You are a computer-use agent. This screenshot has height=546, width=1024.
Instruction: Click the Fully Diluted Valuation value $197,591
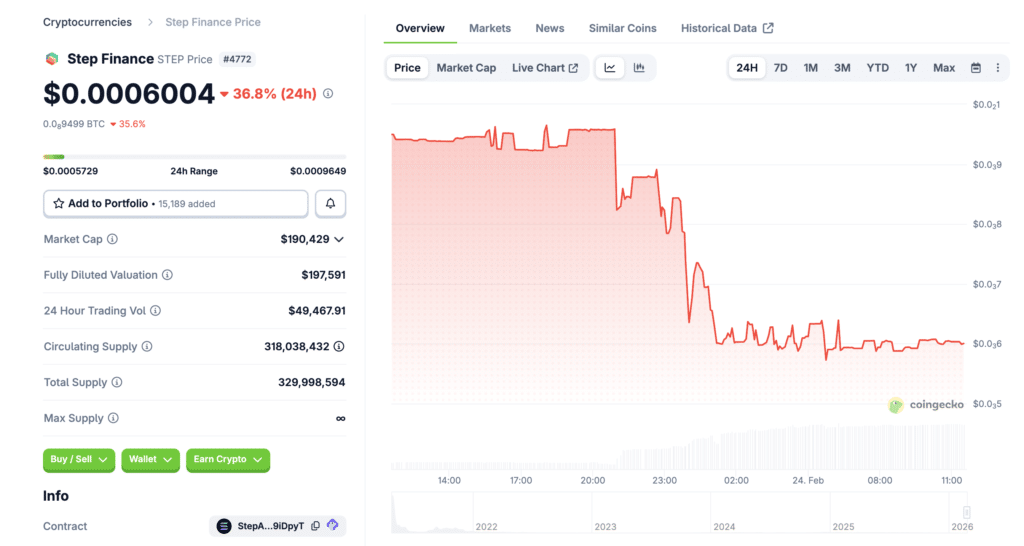(x=323, y=275)
